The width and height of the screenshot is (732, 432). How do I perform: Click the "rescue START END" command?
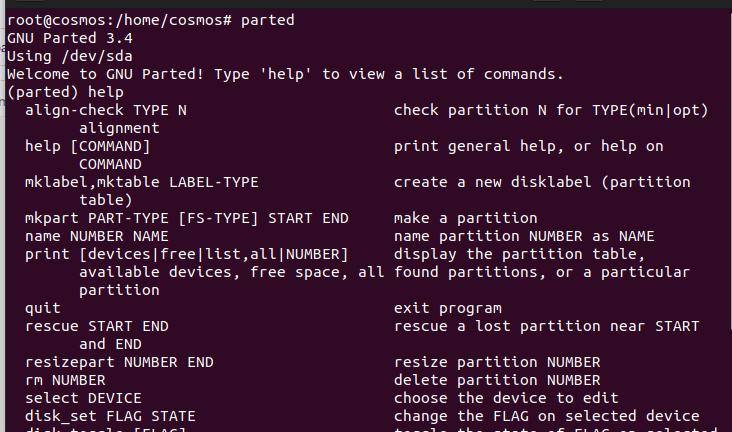click(96, 326)
